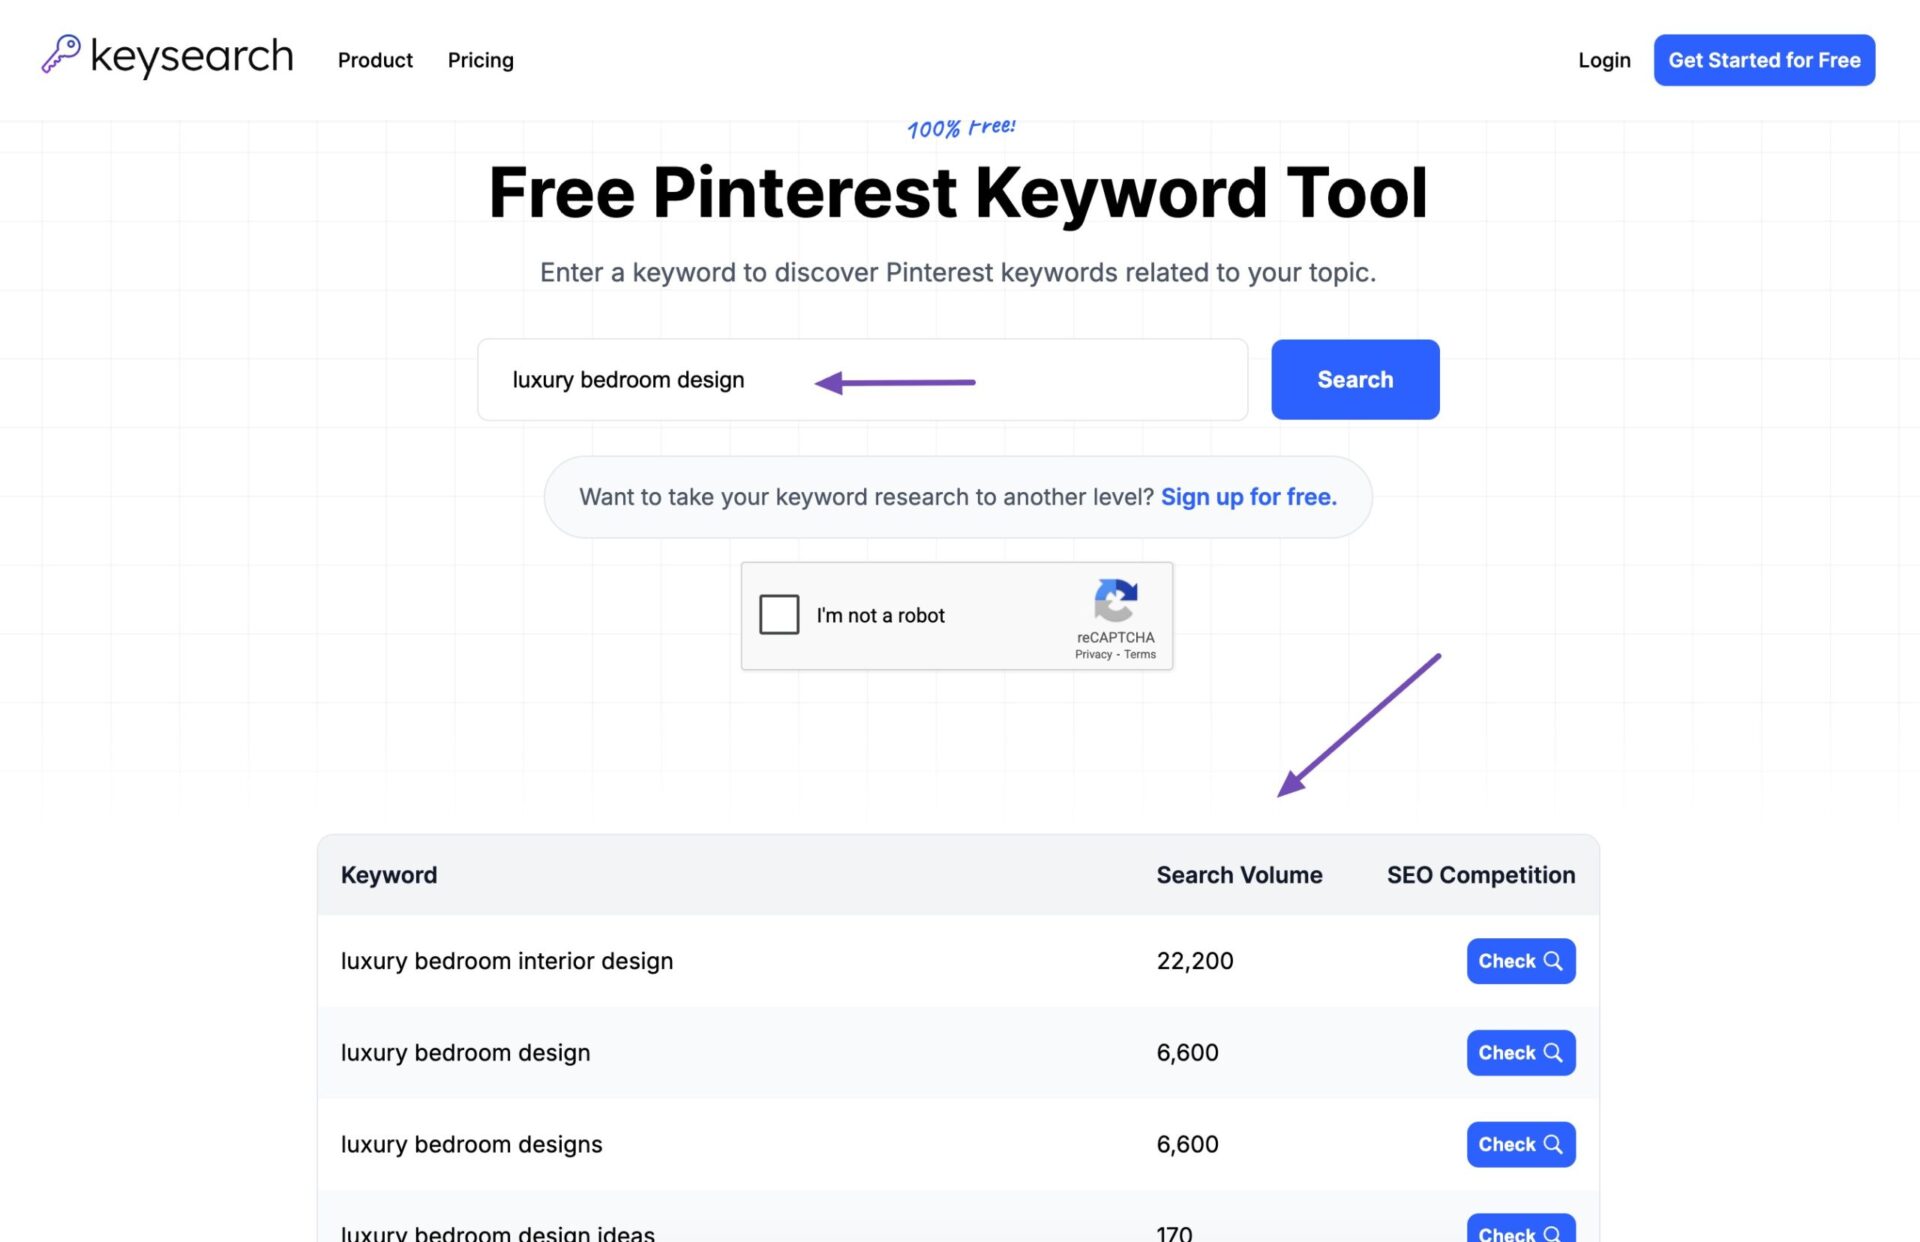The image size is (1920, 1242).
Task: Click the magnifier icon beside luxury bedroom designs
Action: click(1552, 1144)
